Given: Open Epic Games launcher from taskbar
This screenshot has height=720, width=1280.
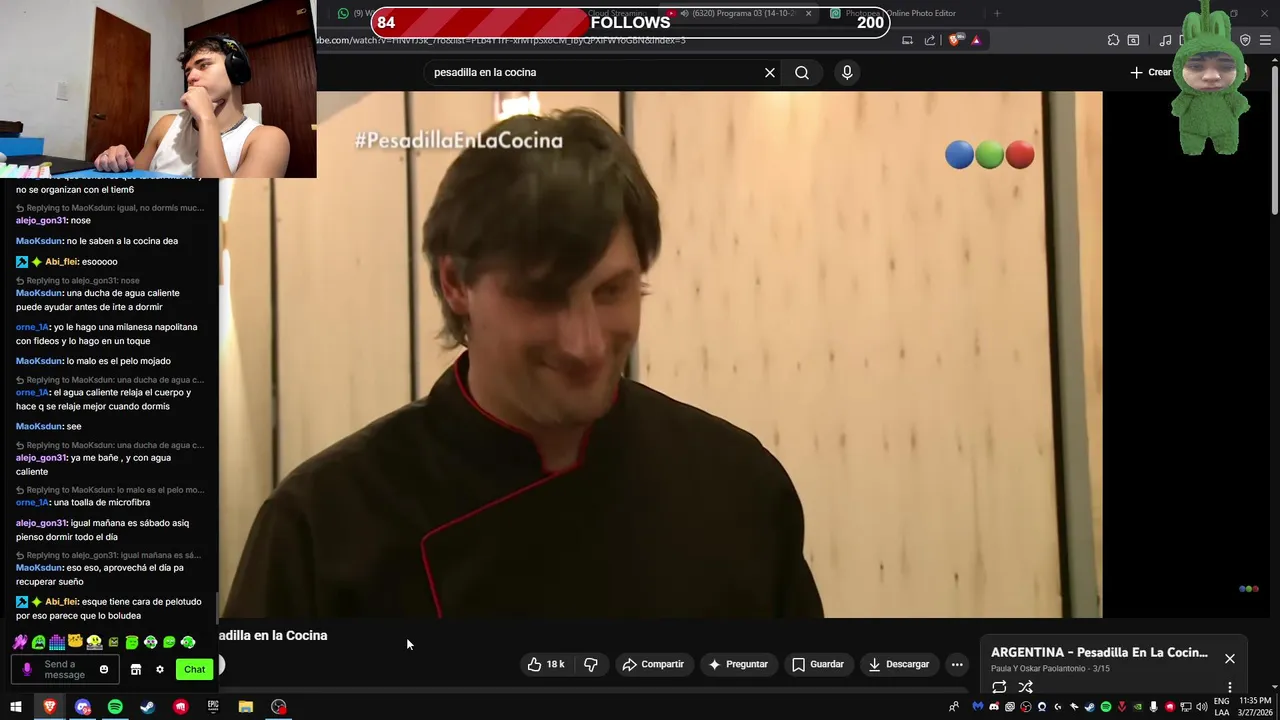Looking at the screenshot, I should [213, 707].
